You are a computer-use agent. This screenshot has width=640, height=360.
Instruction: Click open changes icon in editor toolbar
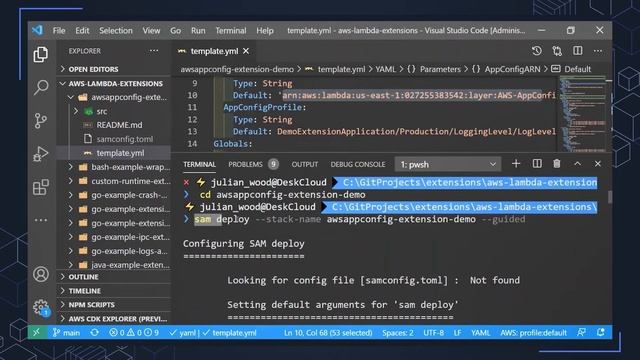(557, 51)
